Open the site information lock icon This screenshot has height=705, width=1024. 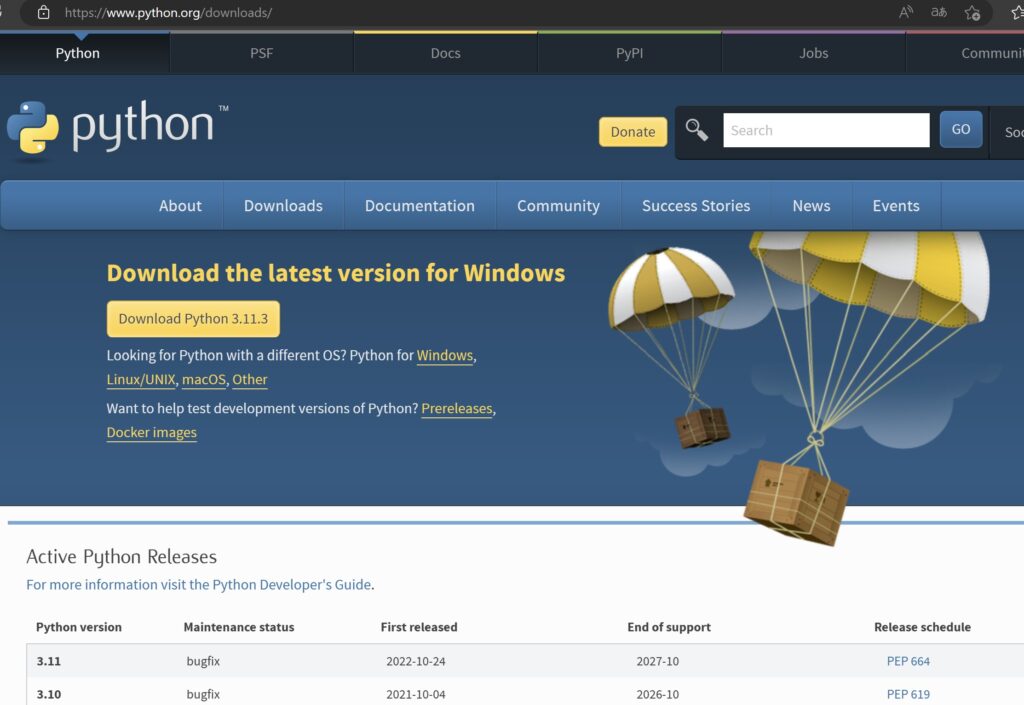(43, 12)
